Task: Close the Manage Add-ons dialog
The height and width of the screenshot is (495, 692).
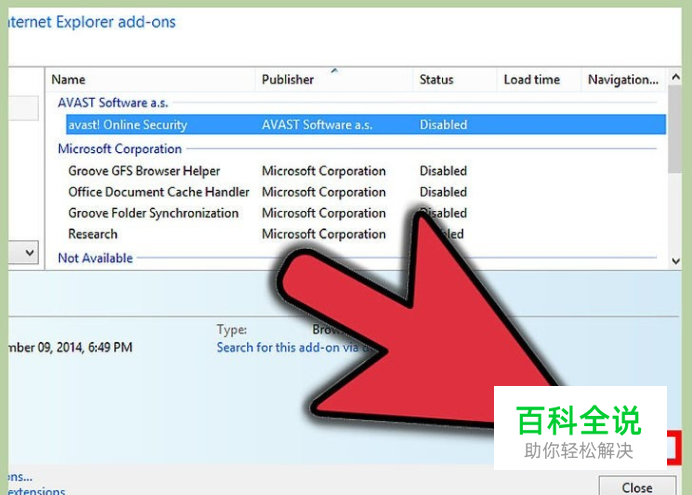Action: [x=637, y=487]
